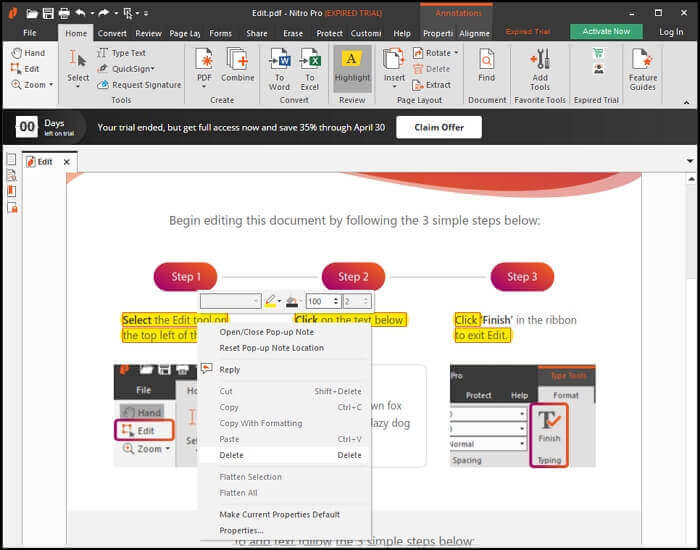The height and width of the screenshot is (550, 700).
Task: Open Feature Guides from the ribbon
Action: [x=643, y=68]
